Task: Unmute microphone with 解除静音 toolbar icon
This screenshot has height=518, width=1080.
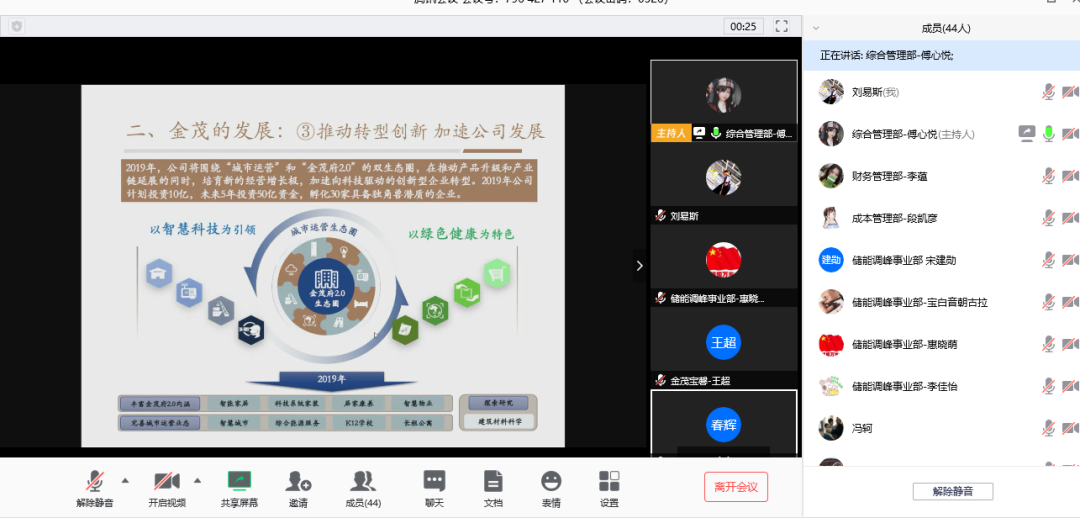Action: coord(94,481)
